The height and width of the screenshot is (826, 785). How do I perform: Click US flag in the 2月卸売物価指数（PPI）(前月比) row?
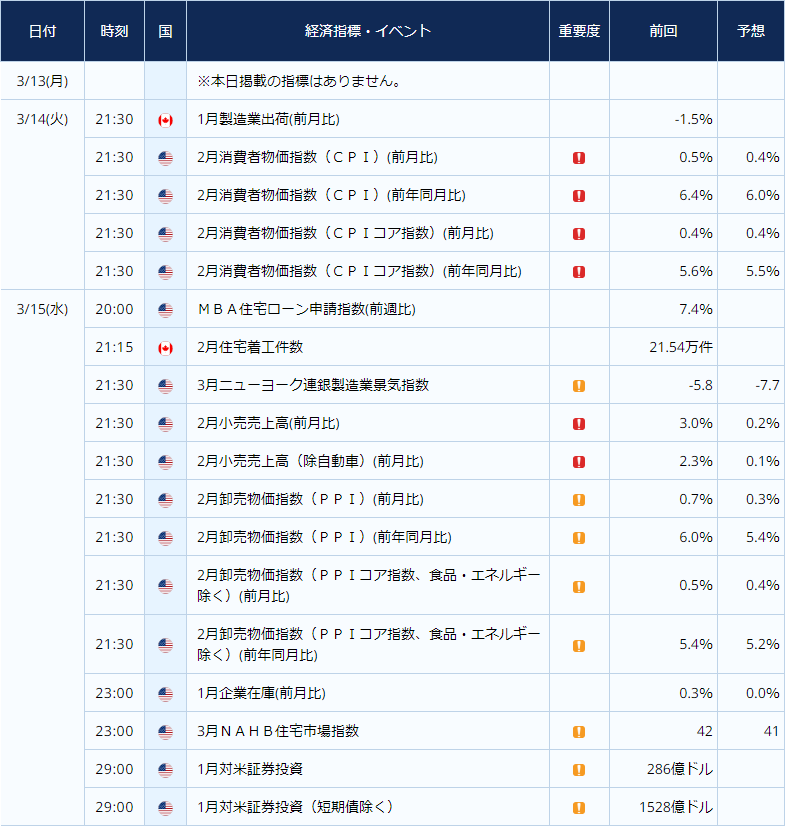(x=165, y=500)
